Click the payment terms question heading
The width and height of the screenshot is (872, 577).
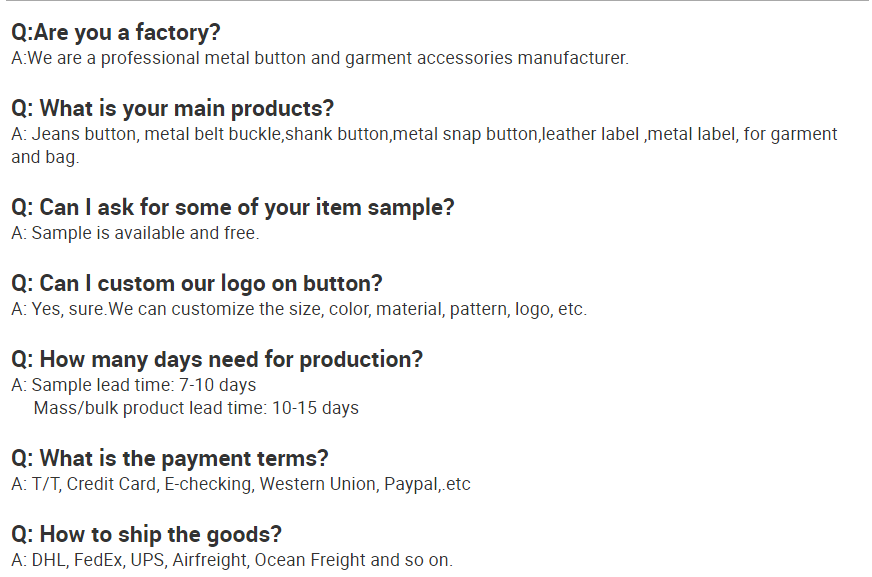point(169,459)
